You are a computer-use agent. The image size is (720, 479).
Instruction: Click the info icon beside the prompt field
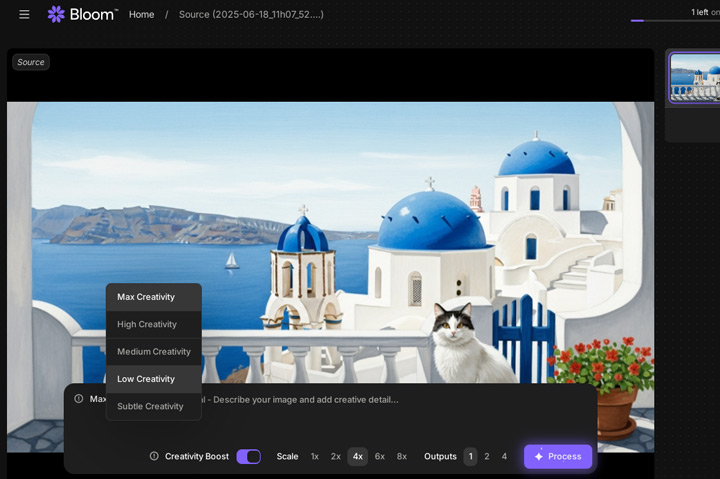point(79,399)
